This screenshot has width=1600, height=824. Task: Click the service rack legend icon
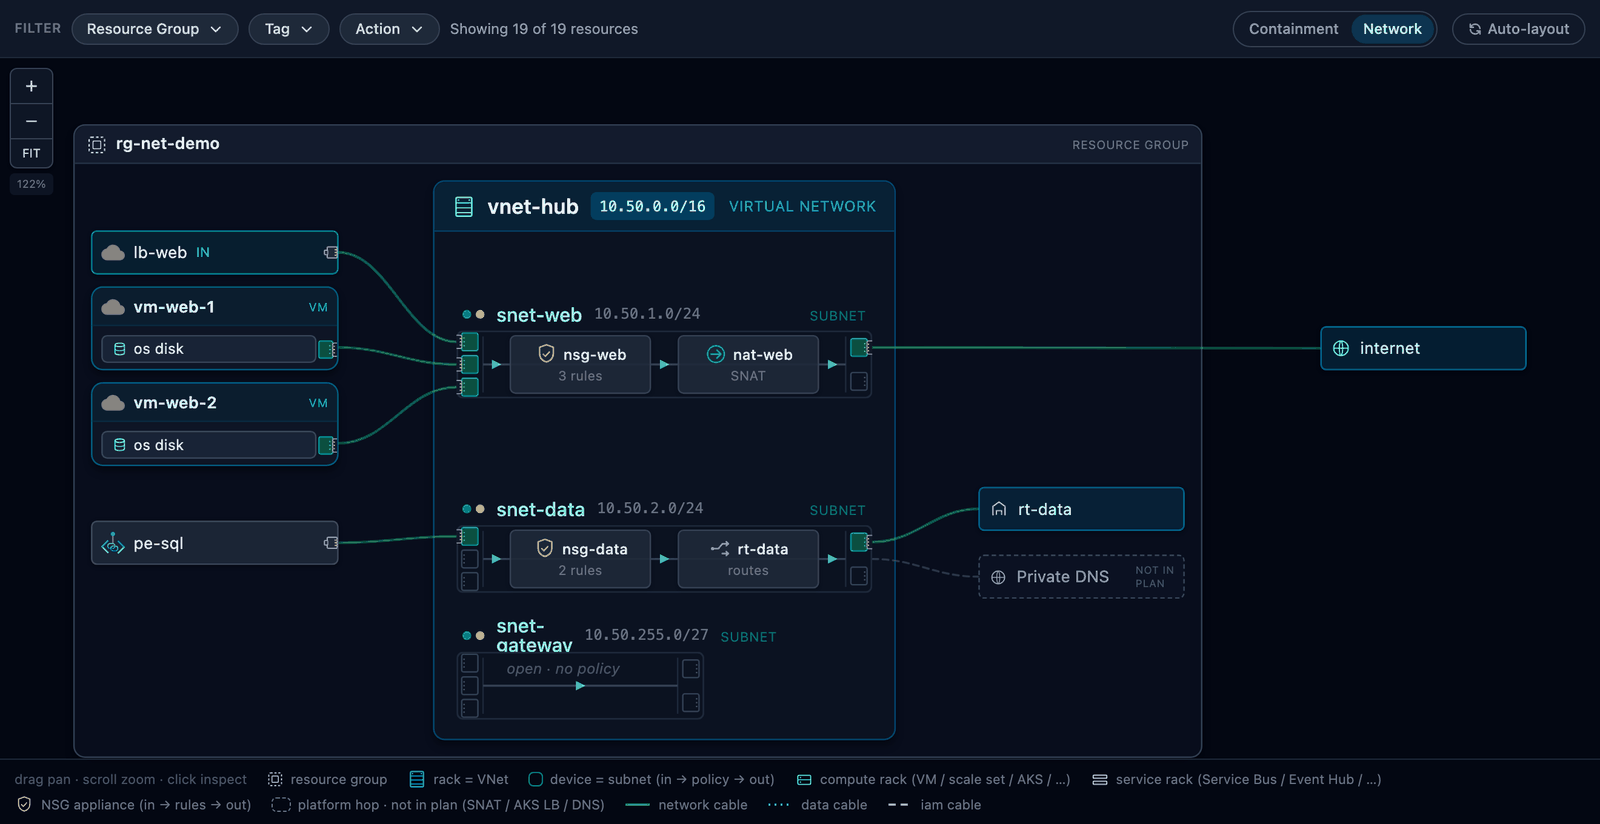click(x=1100, y=780)
